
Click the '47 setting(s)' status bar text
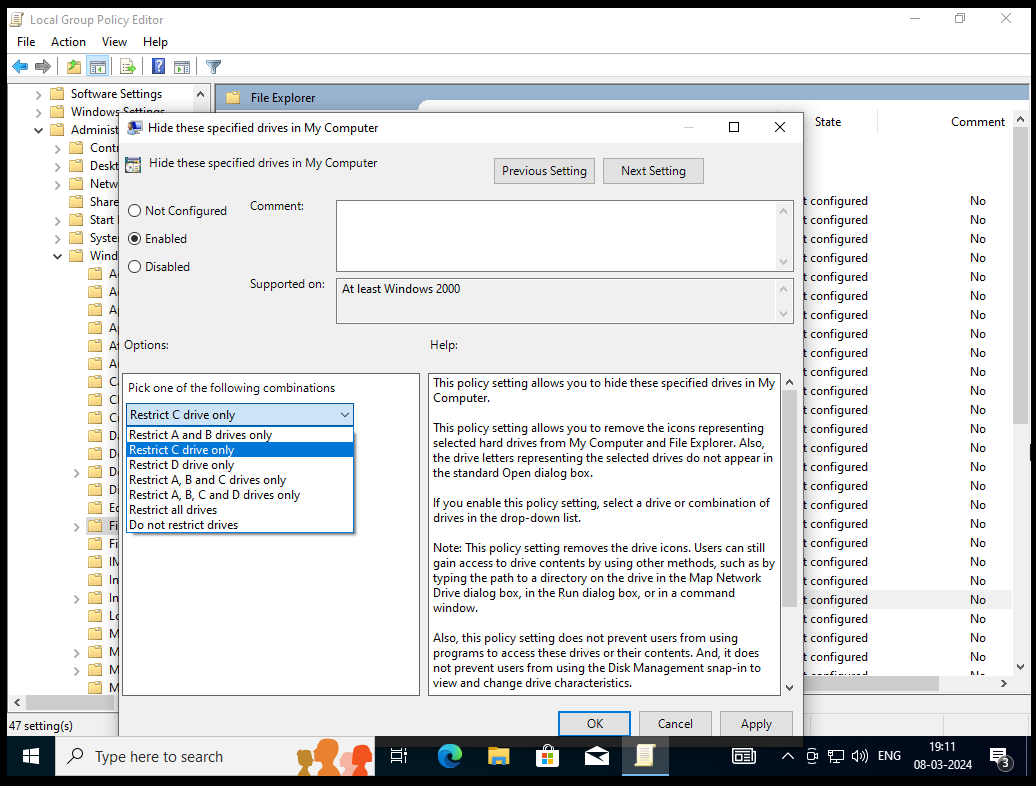[x=40, y=726]
